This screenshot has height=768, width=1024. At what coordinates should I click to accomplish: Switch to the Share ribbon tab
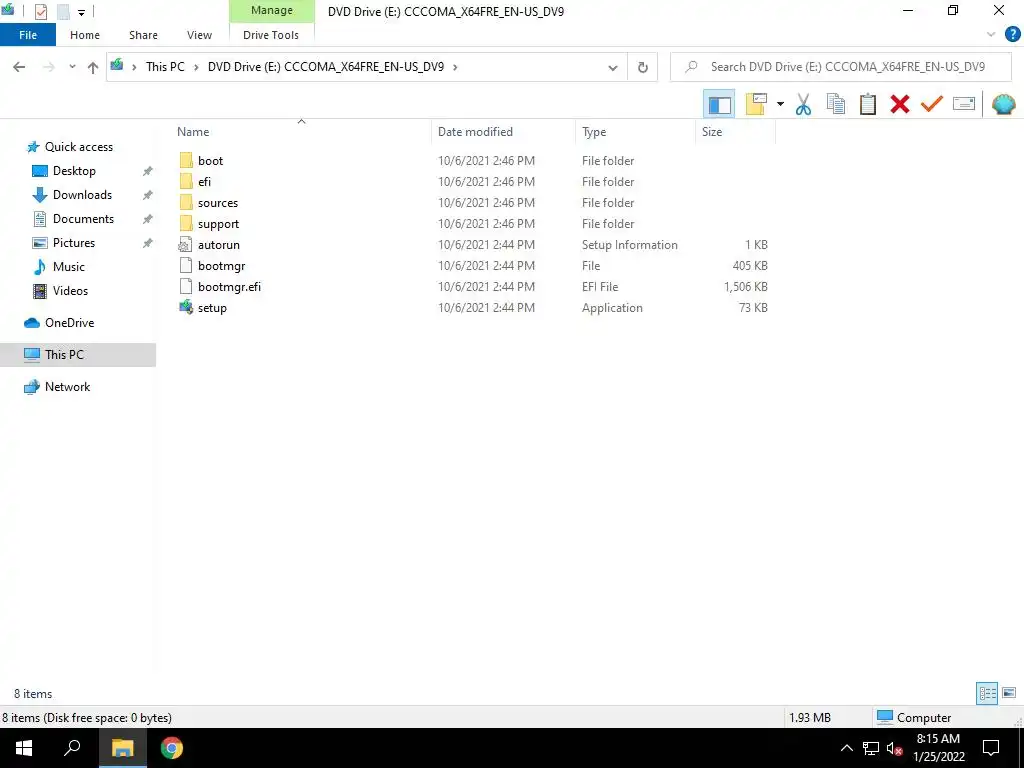(x=143, y=35)
